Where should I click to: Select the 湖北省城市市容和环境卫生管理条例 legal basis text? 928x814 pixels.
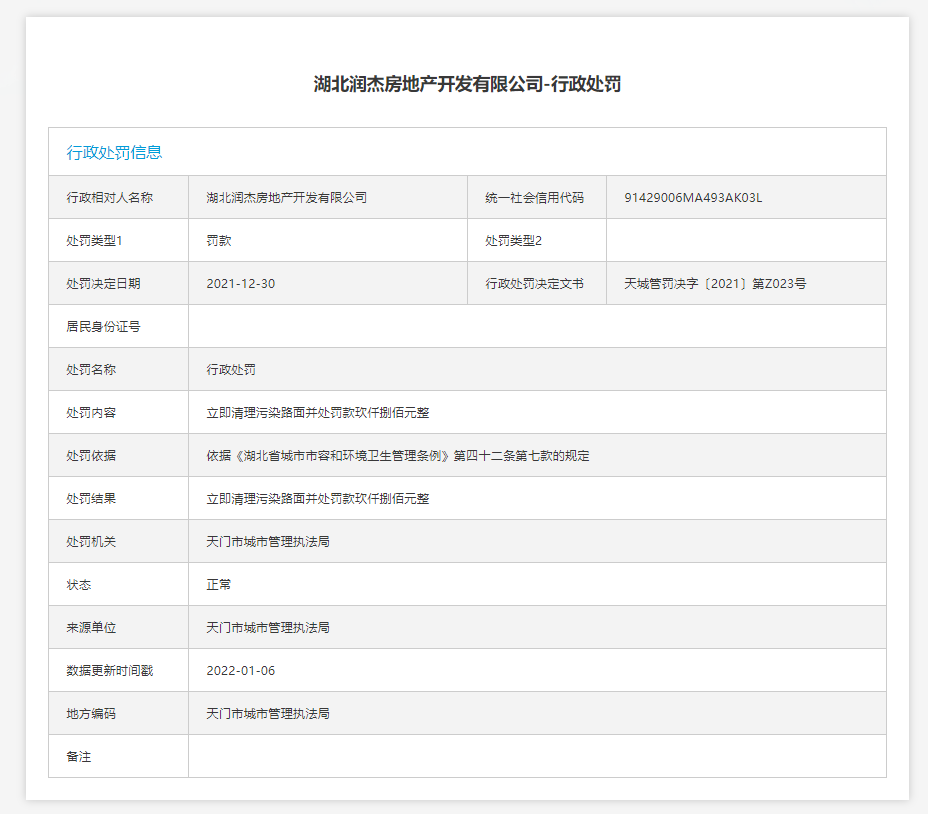click(x=398, y=456)
